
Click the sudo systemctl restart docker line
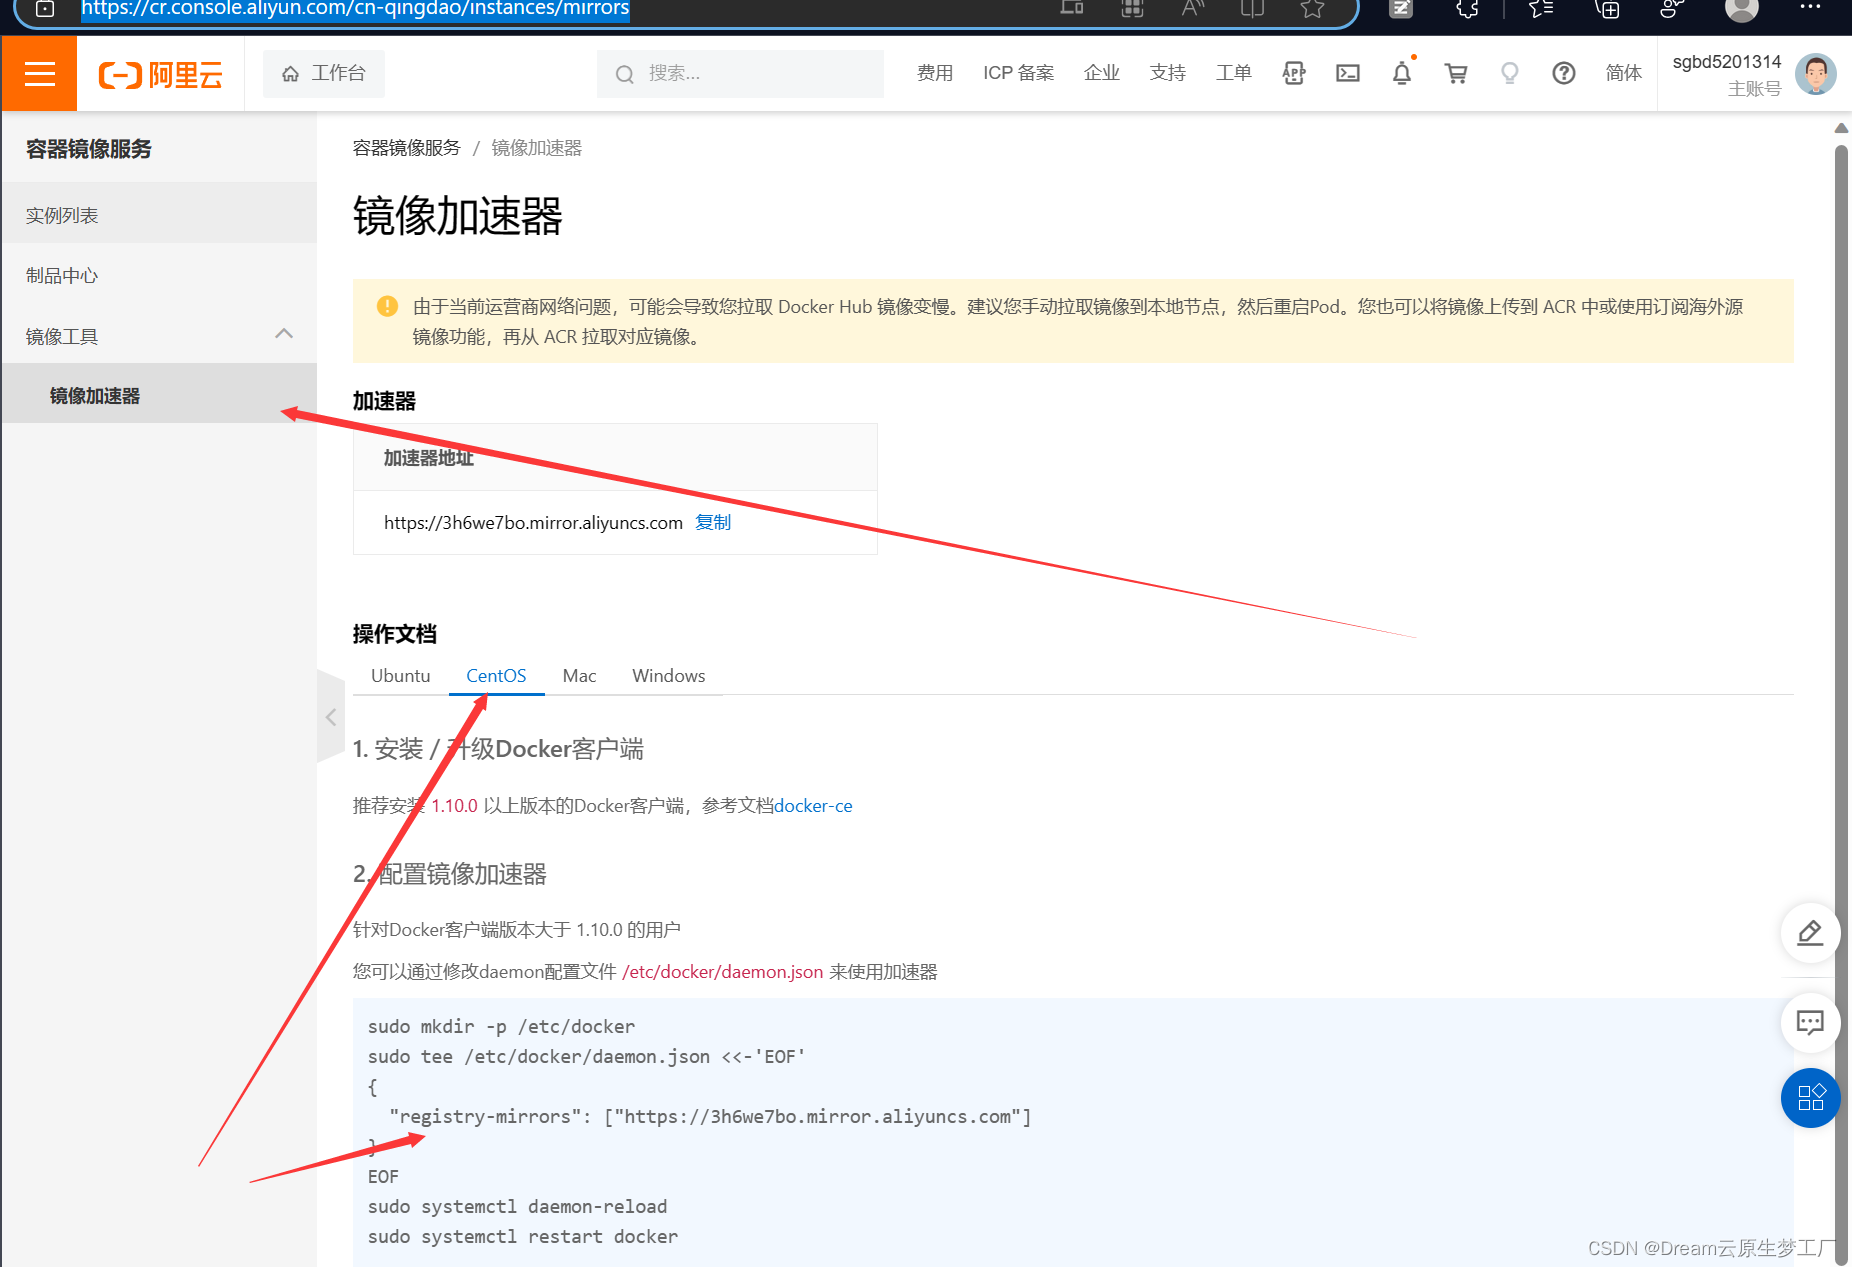click(x=523, y=1236)
